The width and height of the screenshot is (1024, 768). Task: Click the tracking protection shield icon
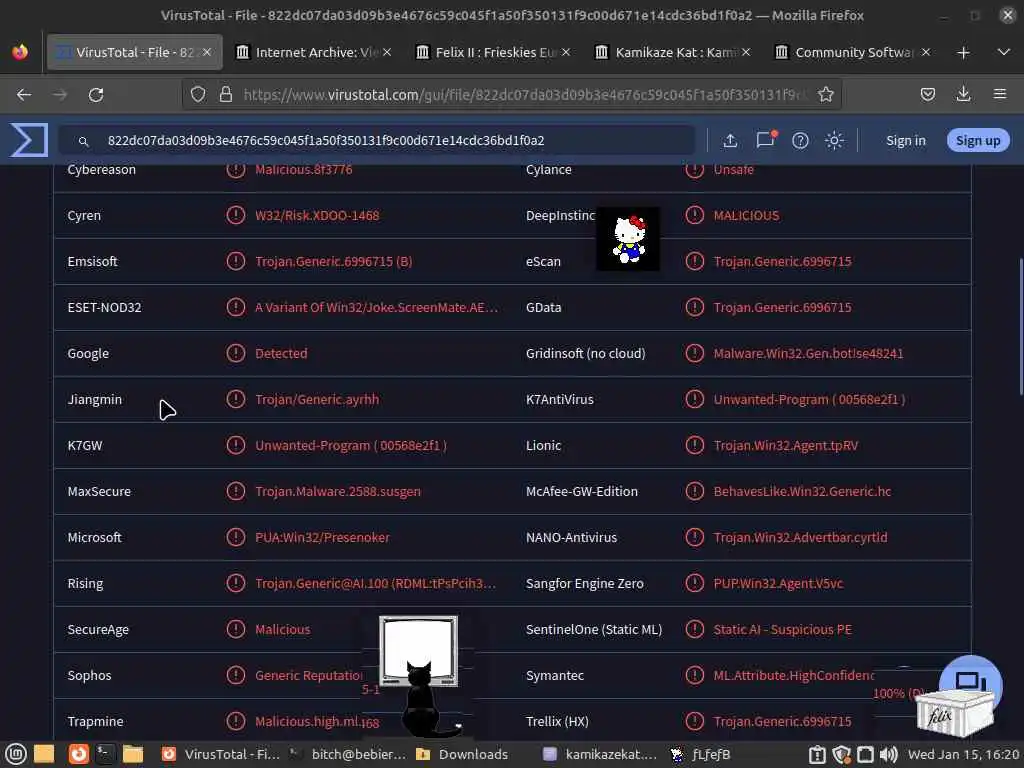(198, 95)
